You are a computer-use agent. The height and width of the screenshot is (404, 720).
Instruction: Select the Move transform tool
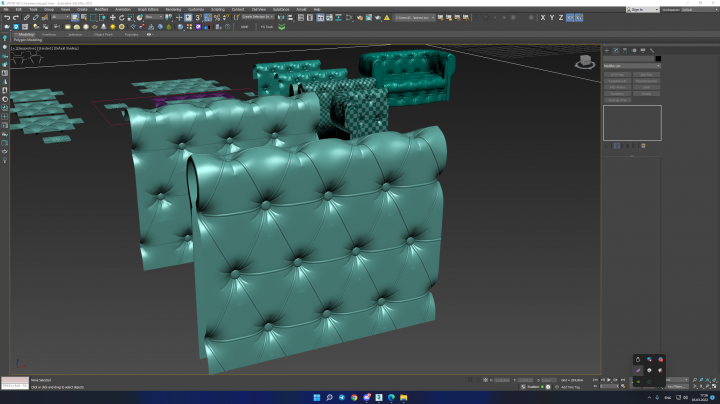coord(112,17)
